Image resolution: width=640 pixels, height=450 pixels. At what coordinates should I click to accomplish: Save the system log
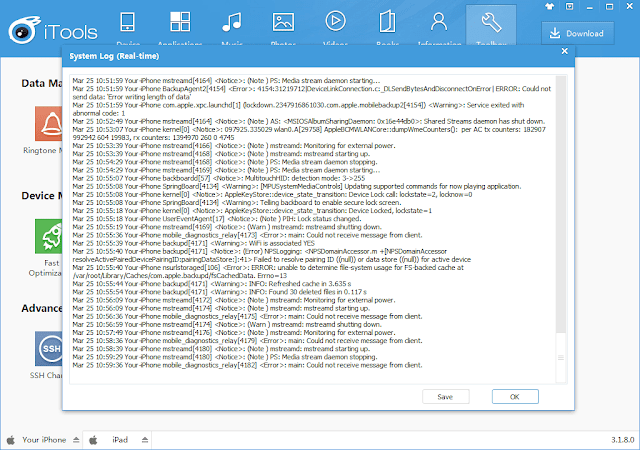point(445,397)
